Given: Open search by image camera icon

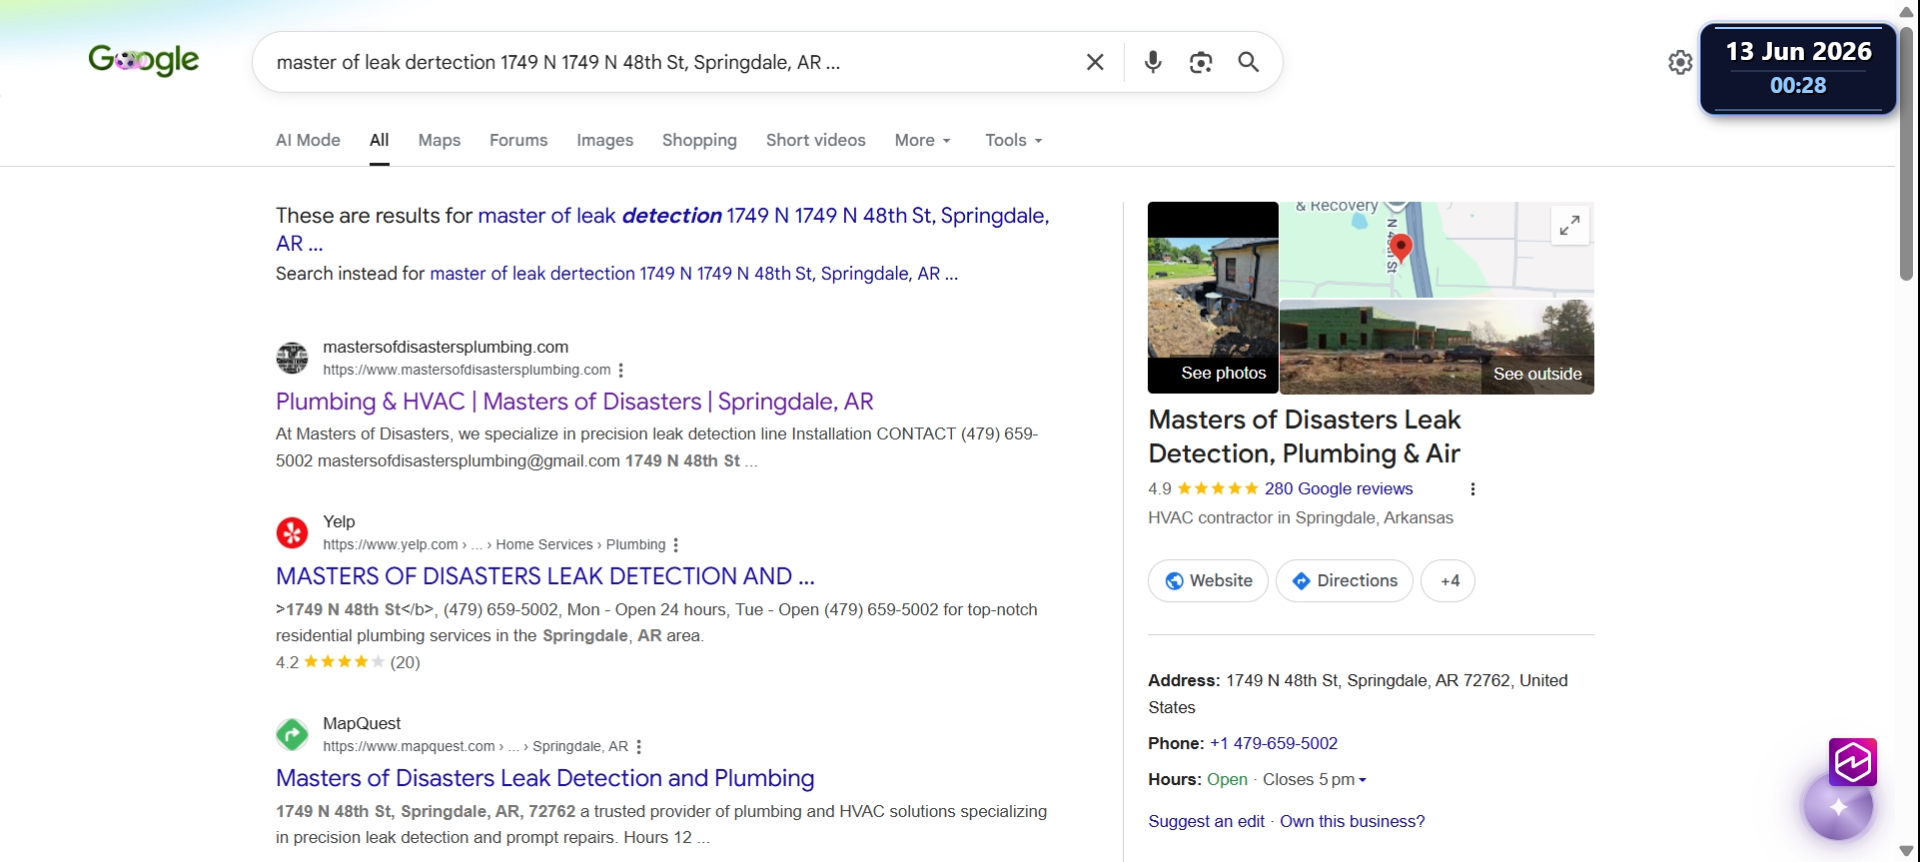Looking at the screenshot, I should [1201, 62].
